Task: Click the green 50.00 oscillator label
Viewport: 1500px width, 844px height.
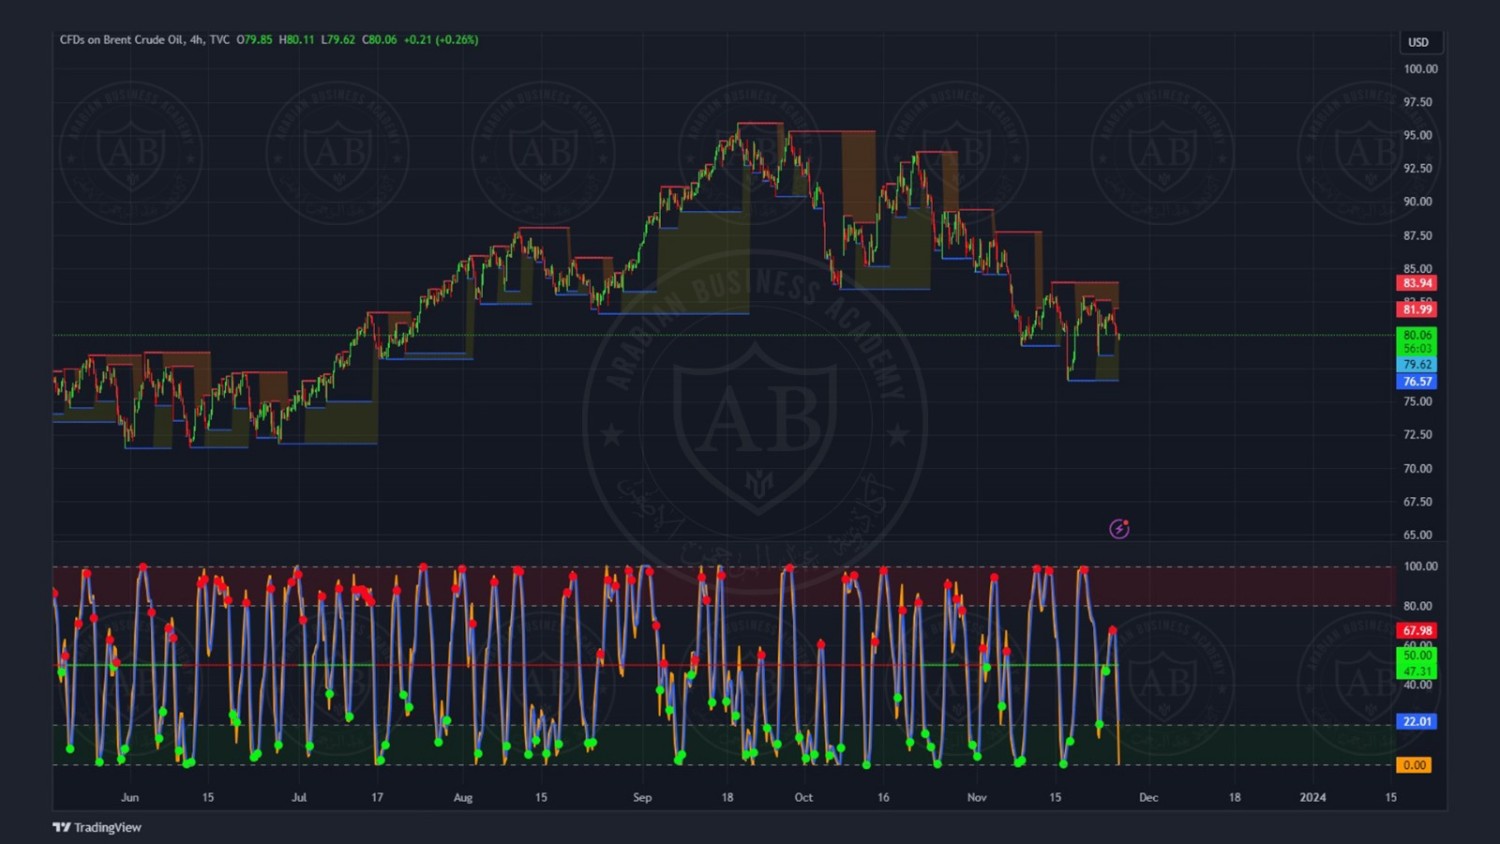Action: [1416, 655]
